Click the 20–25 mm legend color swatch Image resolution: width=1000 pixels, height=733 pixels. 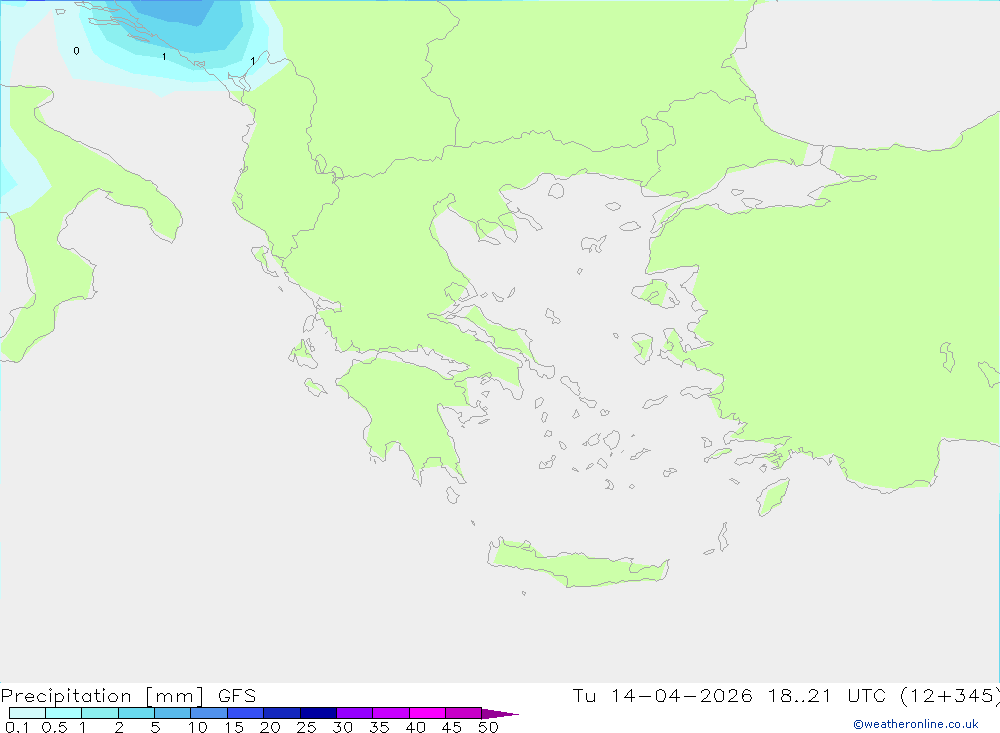(281, 713)
